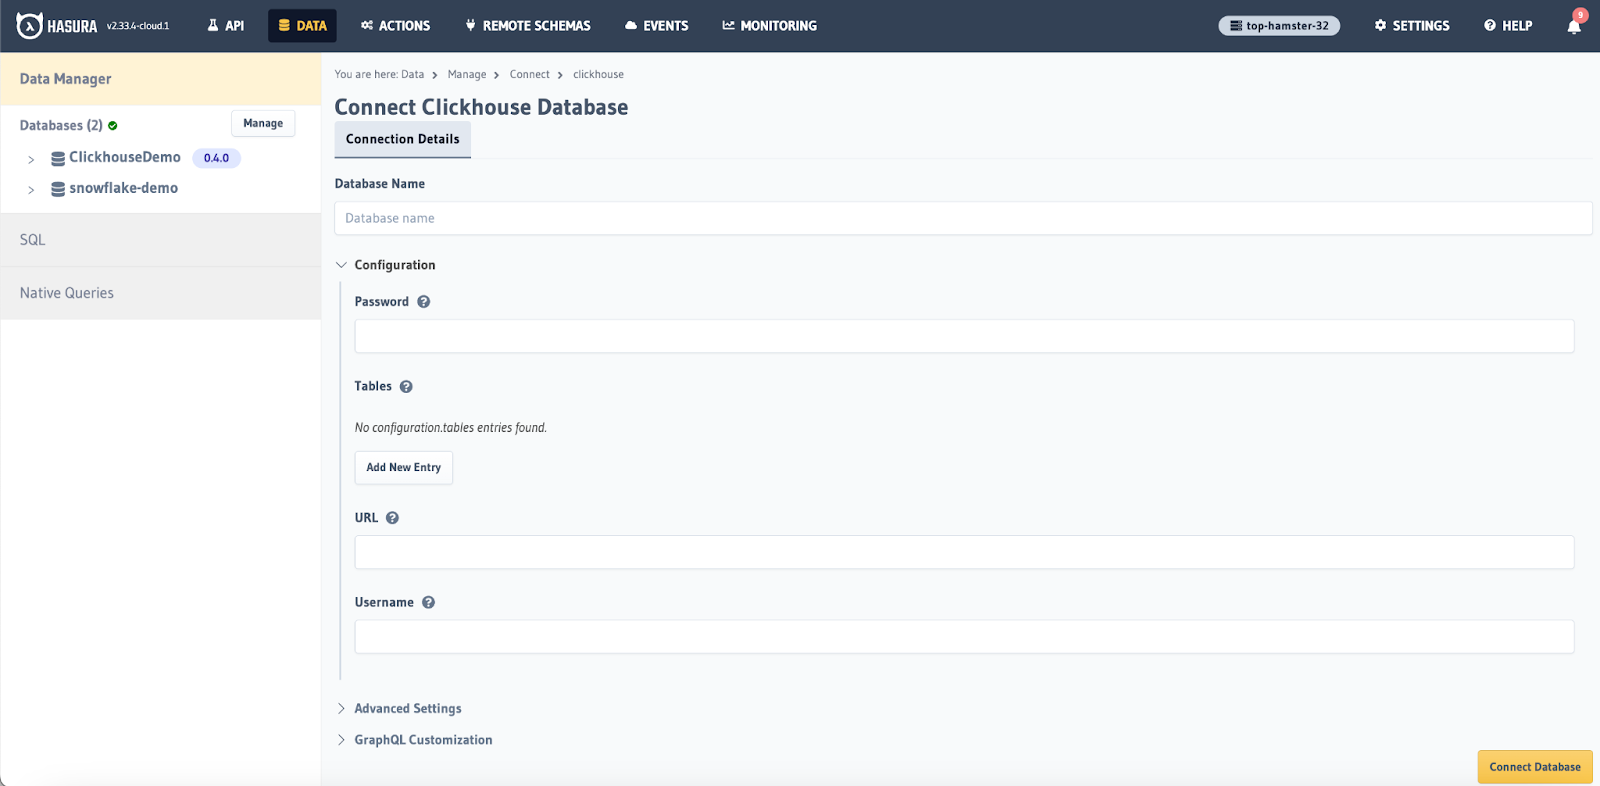The height and width of the screenshot is (786, 1600).
Task: Open the REMOTE SCHEMAS tab
Action: pyautogui.click(x=528, y=26)
